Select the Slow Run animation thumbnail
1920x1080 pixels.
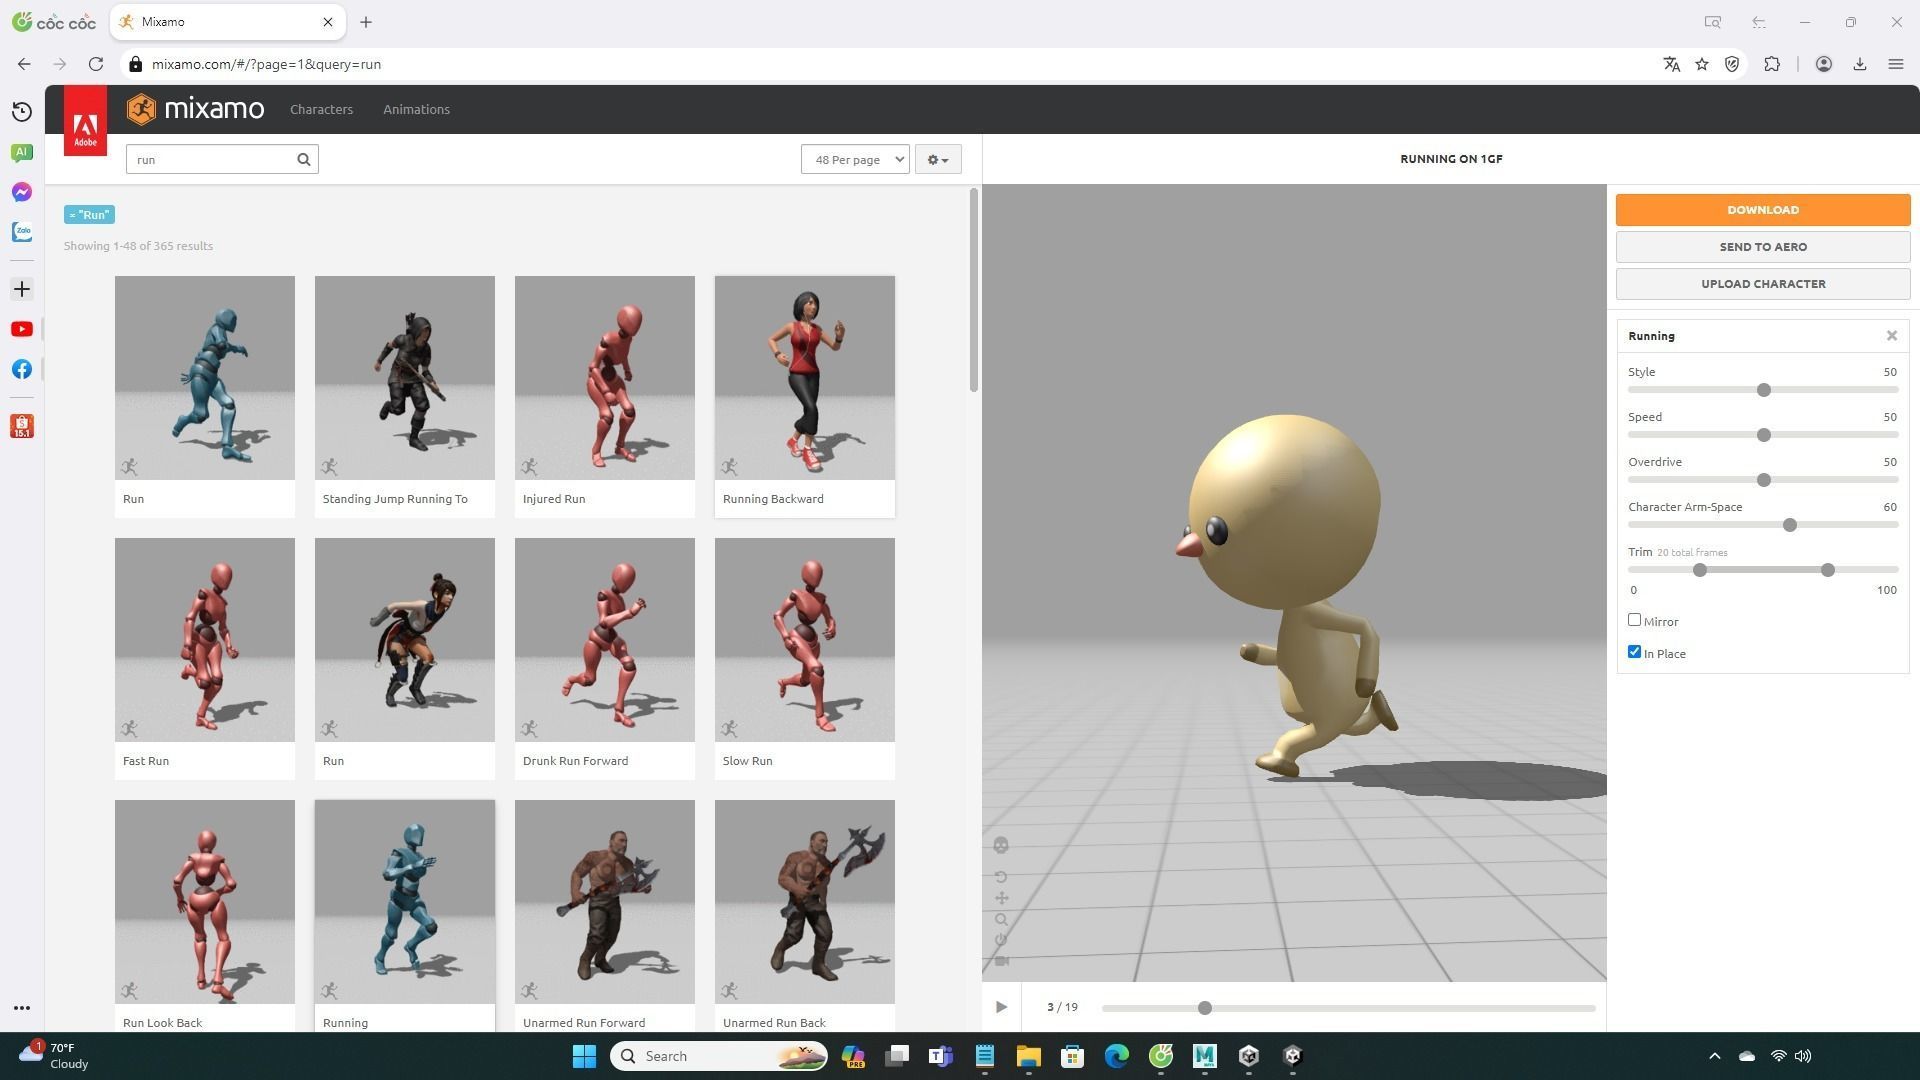[x=805, y=640]
